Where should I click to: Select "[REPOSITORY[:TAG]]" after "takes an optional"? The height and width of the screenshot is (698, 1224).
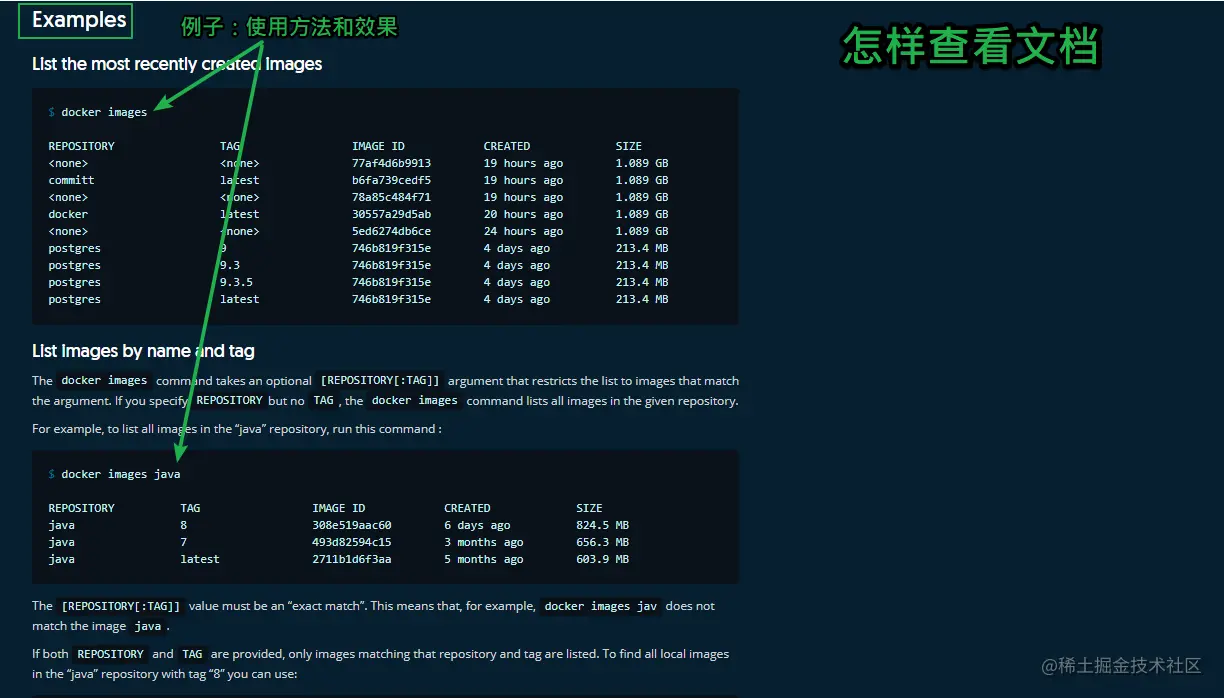(379, 381)
